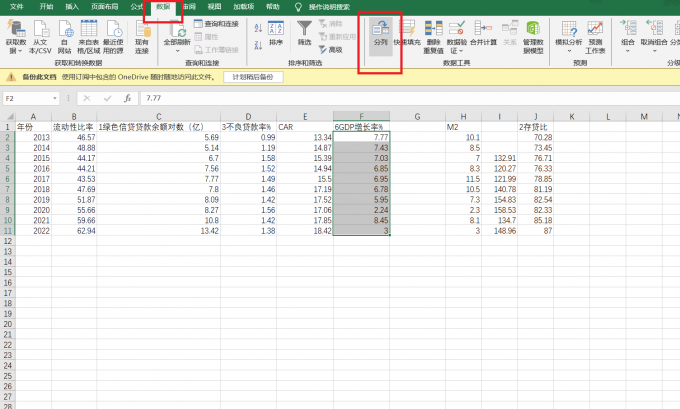Manage Data Model (管理数据模型)
680x409 pixels.
coord(533,36)
